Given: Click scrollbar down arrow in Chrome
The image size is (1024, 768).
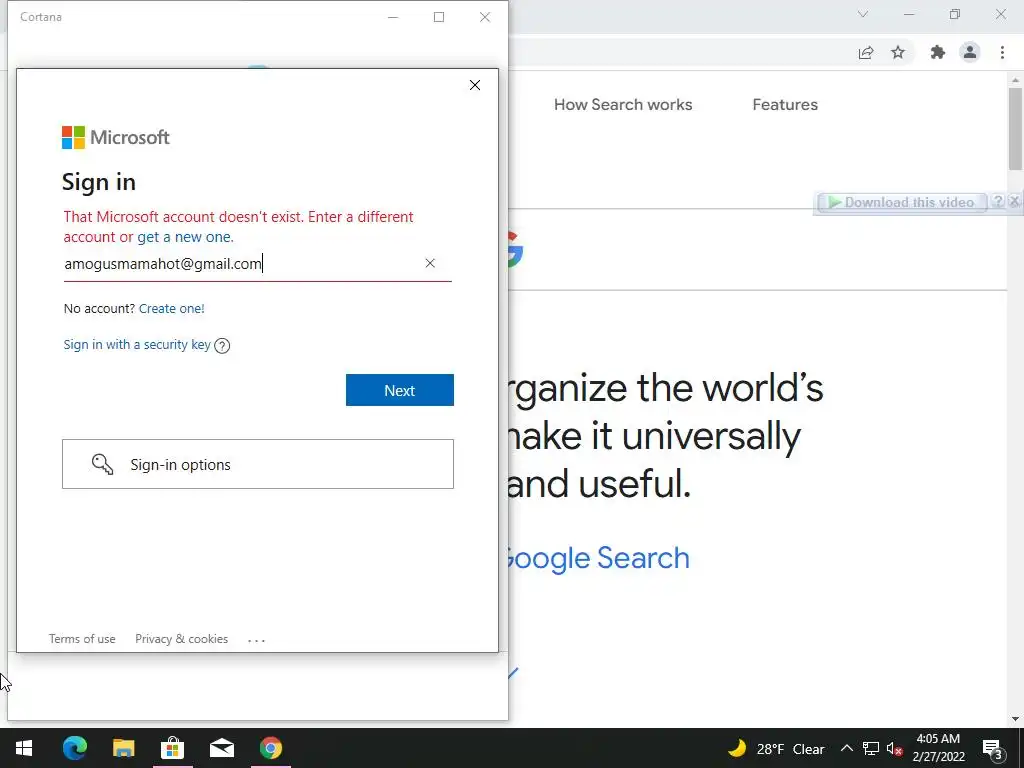Looking at the screenshot, I should point(1015,719).
